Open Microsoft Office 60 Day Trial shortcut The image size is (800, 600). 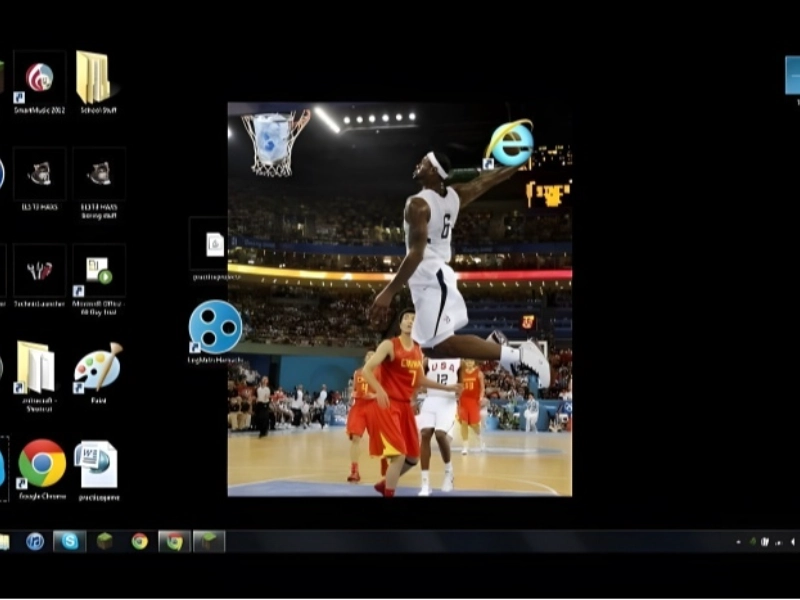[x=98, y=271]
